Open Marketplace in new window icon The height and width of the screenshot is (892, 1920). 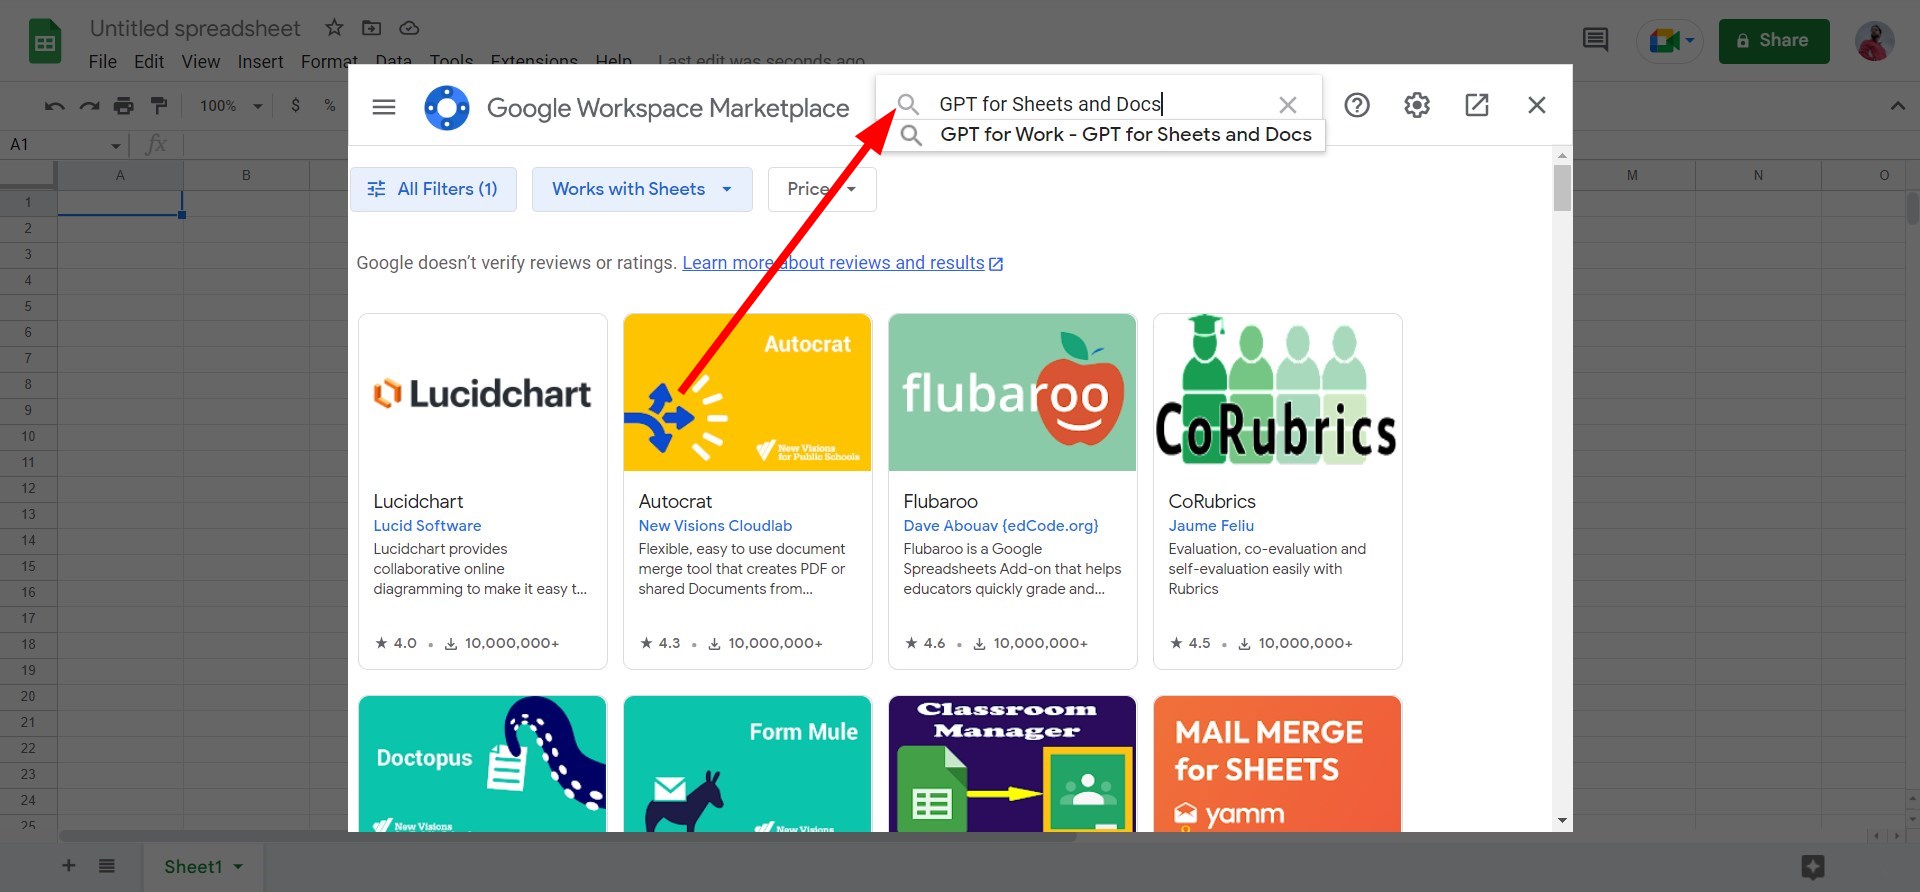click(1477, 105)
